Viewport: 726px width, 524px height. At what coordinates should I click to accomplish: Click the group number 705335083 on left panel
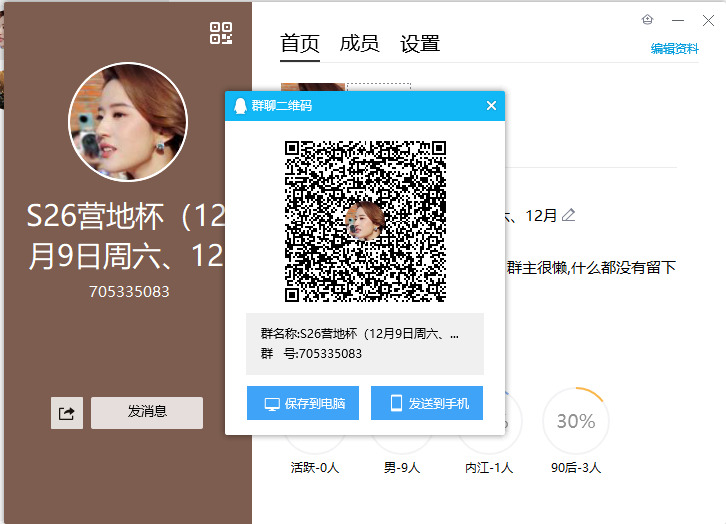[129, 292]
